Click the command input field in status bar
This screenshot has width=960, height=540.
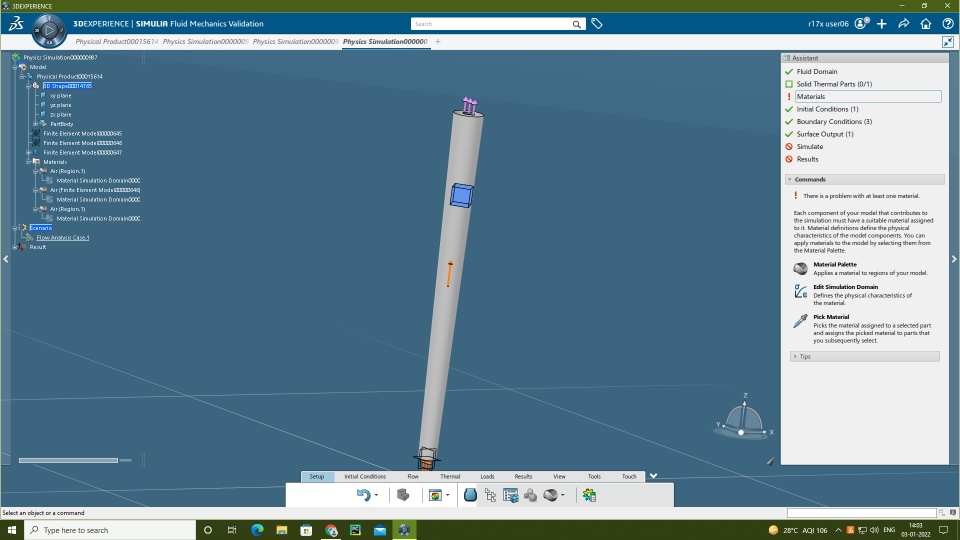861,512
